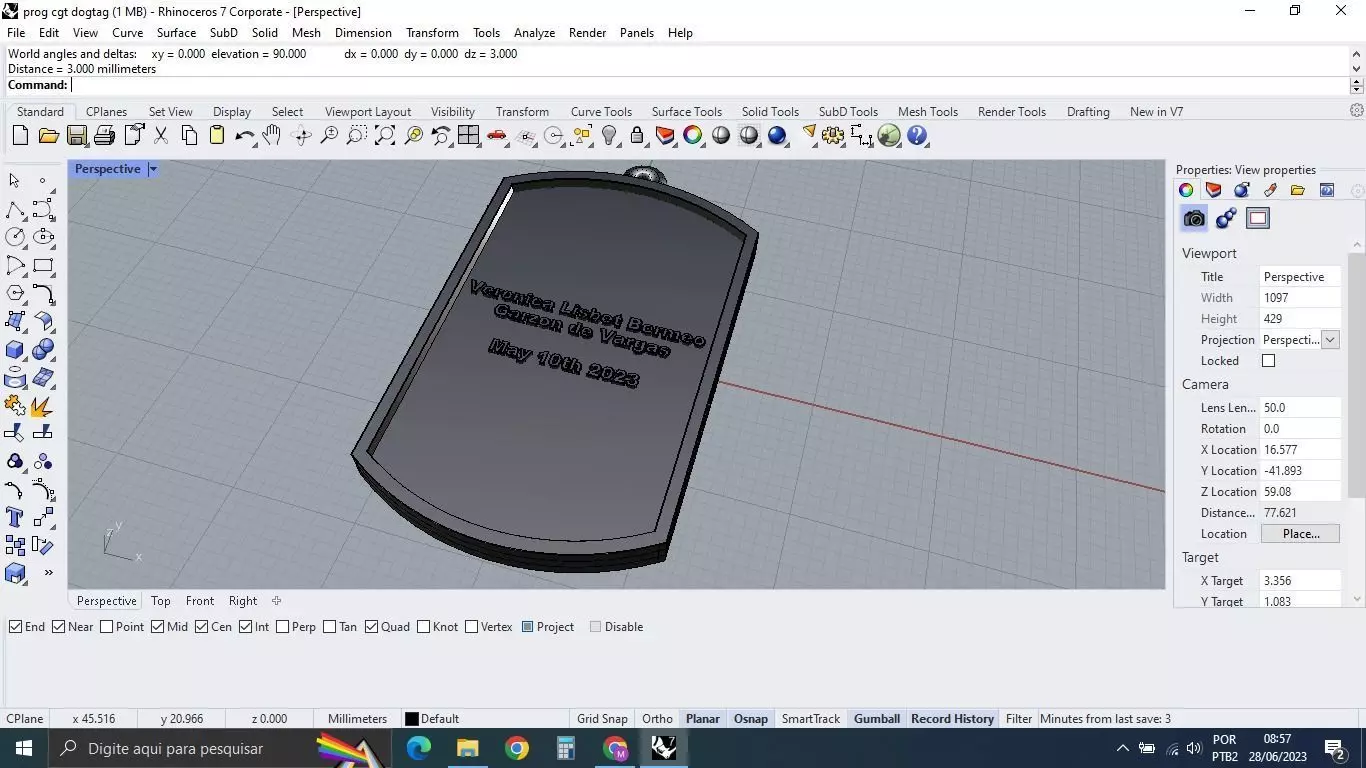Switch to the Solid Tools toolbar tab
The image size is (1366, 768).
(x=770, y=112)
